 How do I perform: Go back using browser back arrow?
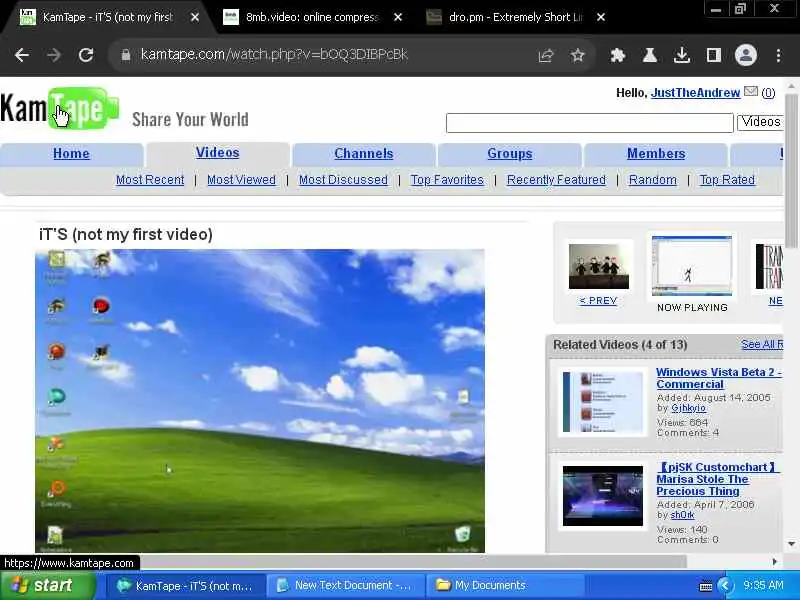(x=22, y=55)
